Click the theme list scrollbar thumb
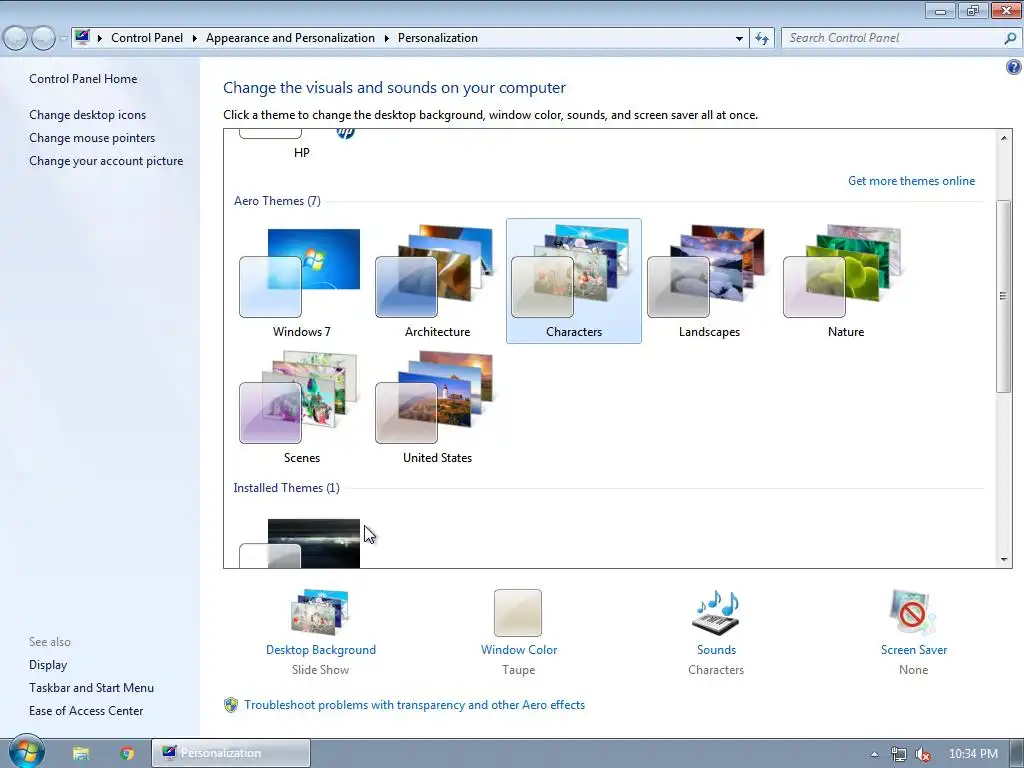The height and width of the screenshot is (768, 1024). click(x=1004, y=296)
